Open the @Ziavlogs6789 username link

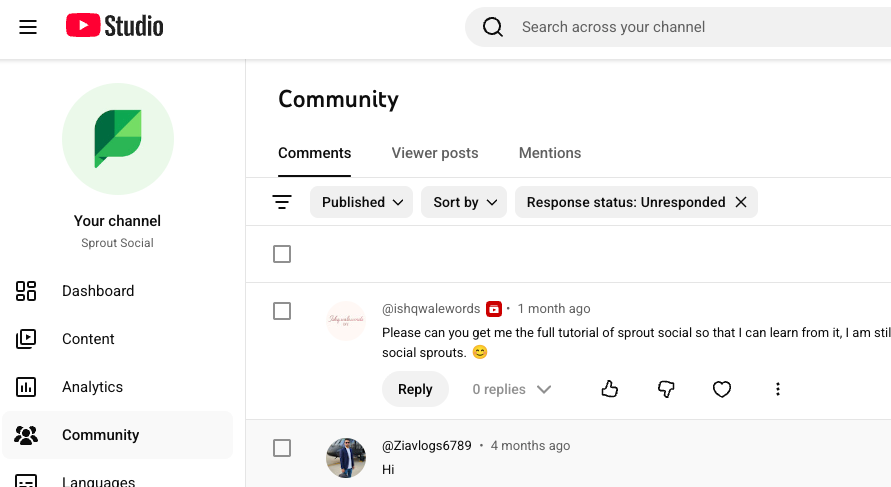click(x=427, y=446)
